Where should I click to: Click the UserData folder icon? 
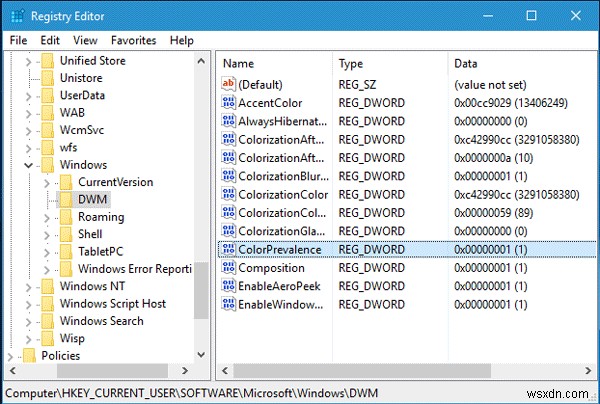point(48,95)
